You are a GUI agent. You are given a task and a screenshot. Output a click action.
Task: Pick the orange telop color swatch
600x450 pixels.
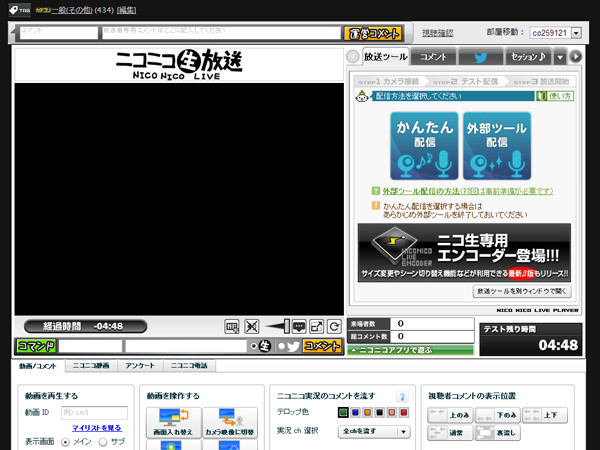tap(367, 412)
